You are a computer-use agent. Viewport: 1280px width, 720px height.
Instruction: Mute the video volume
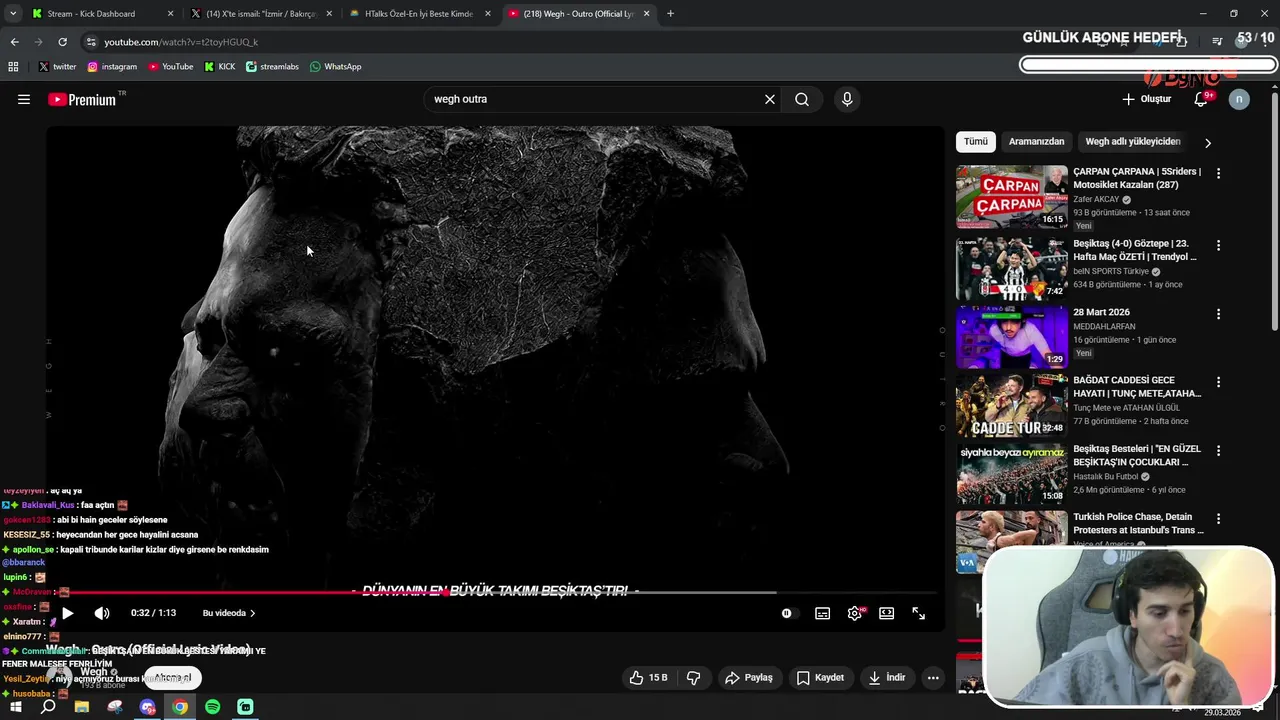click(102, 613)
